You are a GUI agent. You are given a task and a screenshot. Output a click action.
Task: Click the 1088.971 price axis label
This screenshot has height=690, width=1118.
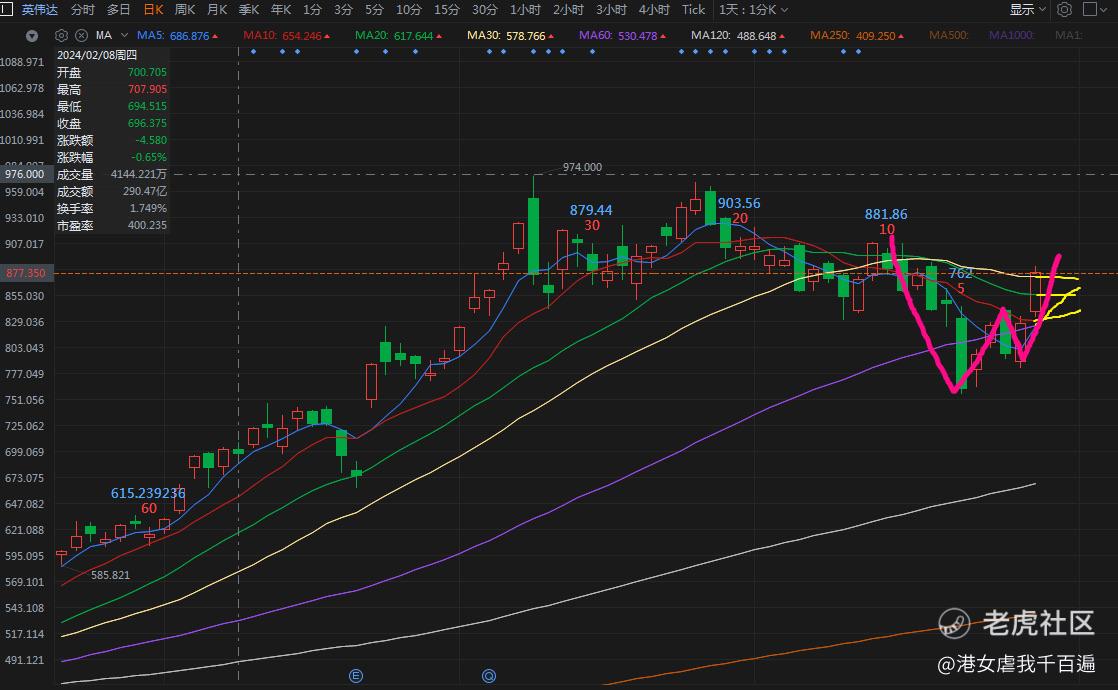coord(22,62)
